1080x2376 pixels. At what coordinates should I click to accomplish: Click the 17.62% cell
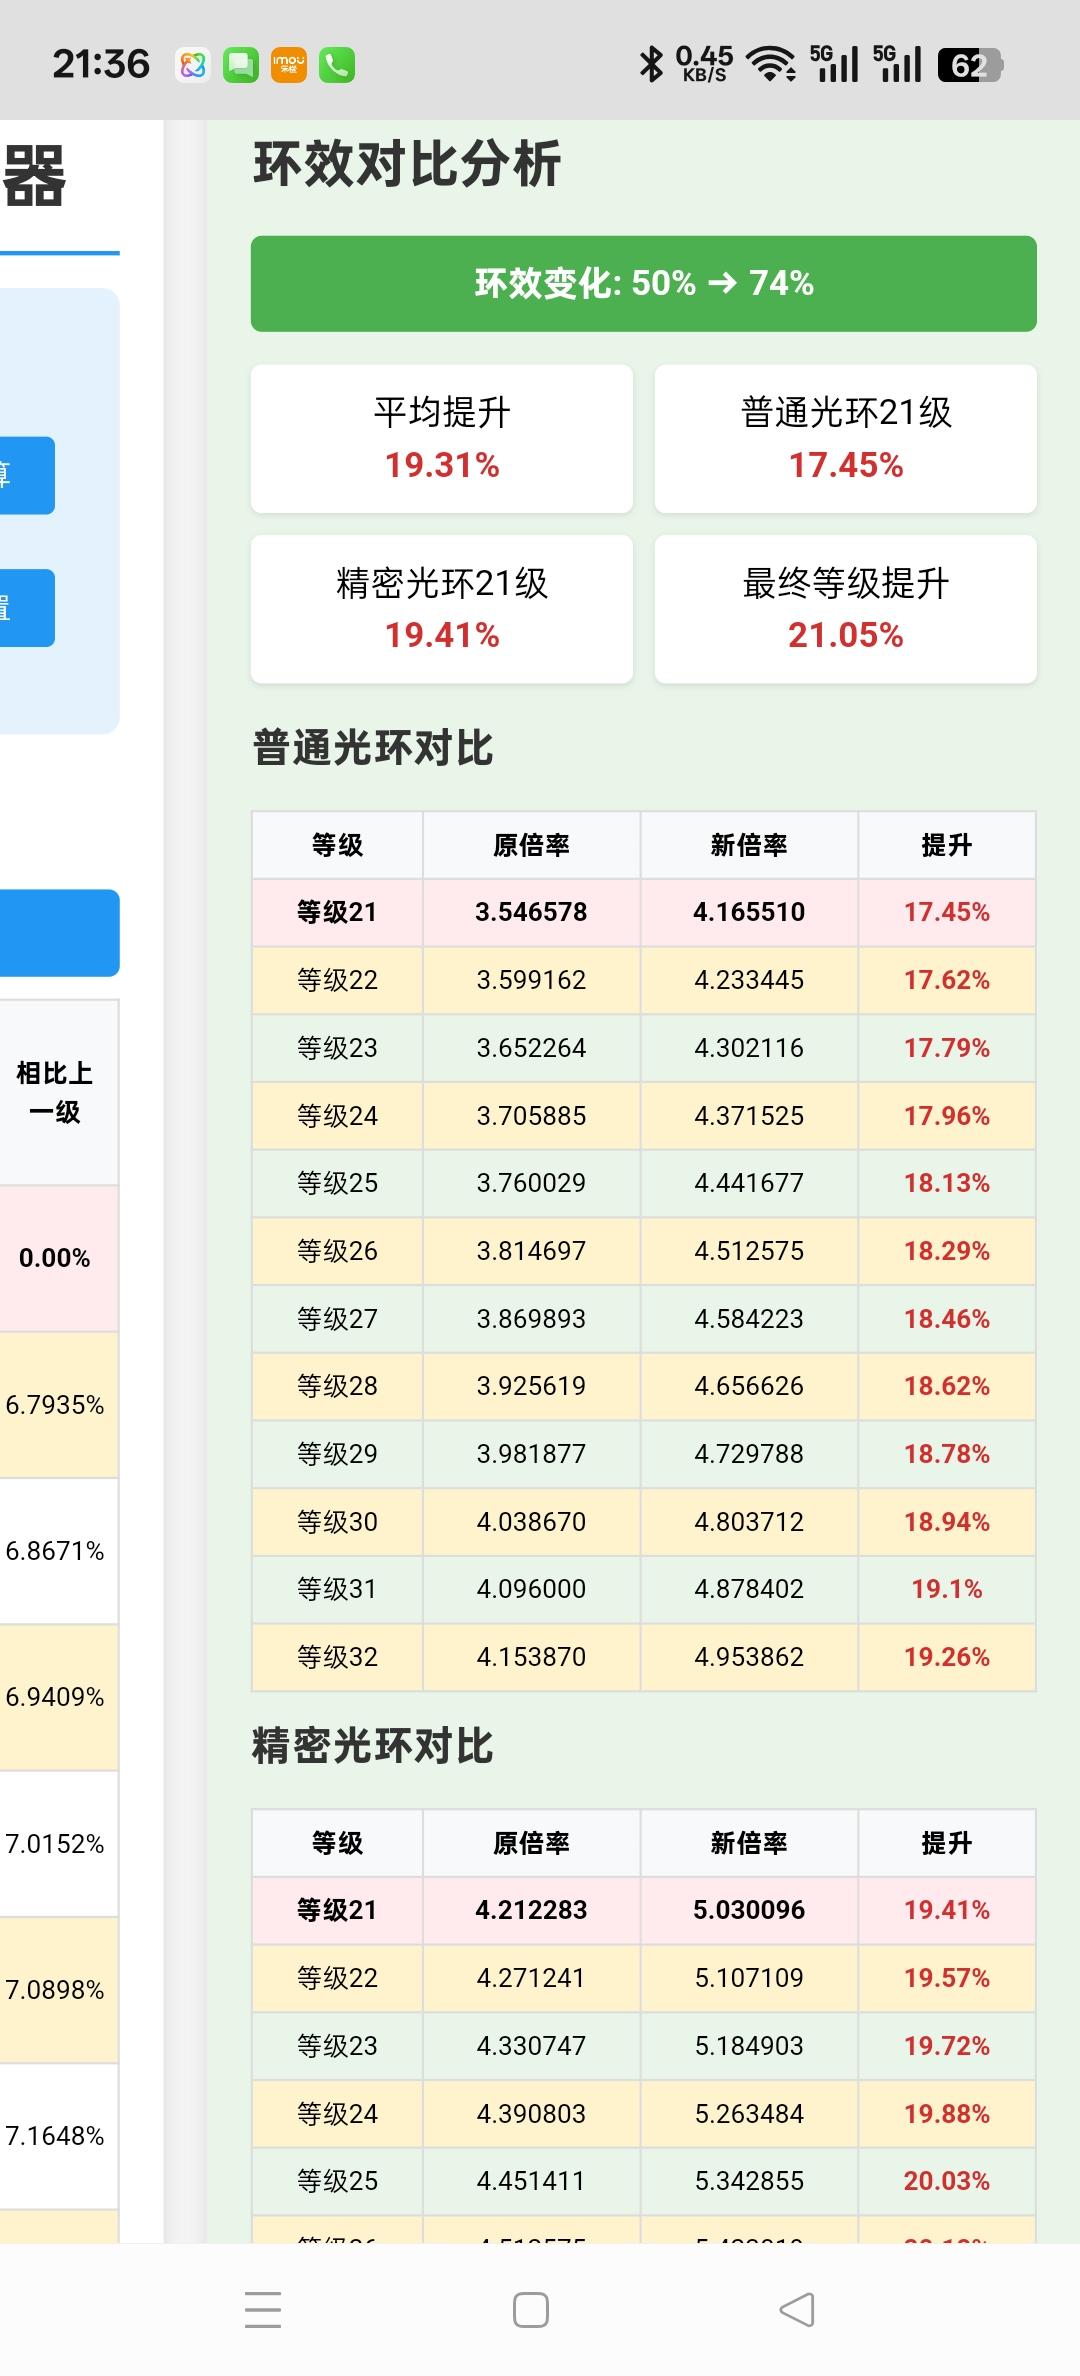(947, 980)
